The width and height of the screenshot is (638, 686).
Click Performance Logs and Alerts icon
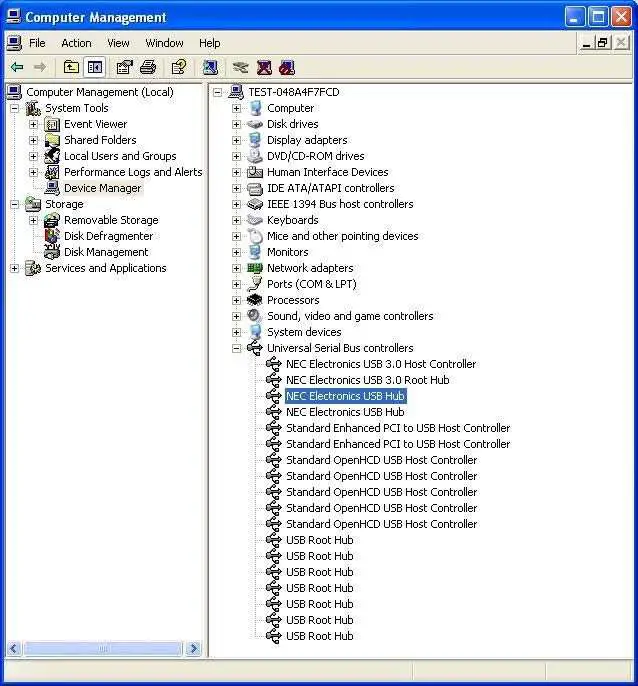53,172
